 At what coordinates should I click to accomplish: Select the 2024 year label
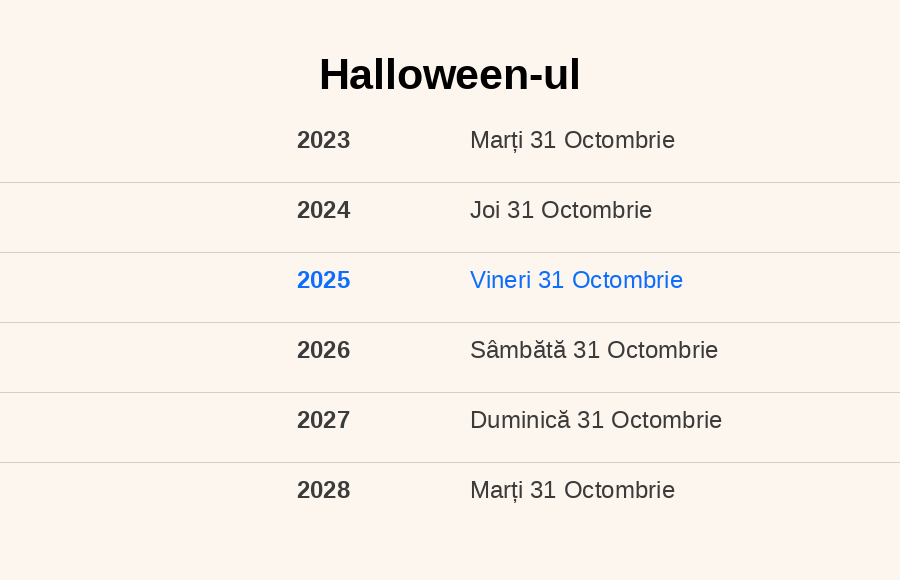coord(323,210)
